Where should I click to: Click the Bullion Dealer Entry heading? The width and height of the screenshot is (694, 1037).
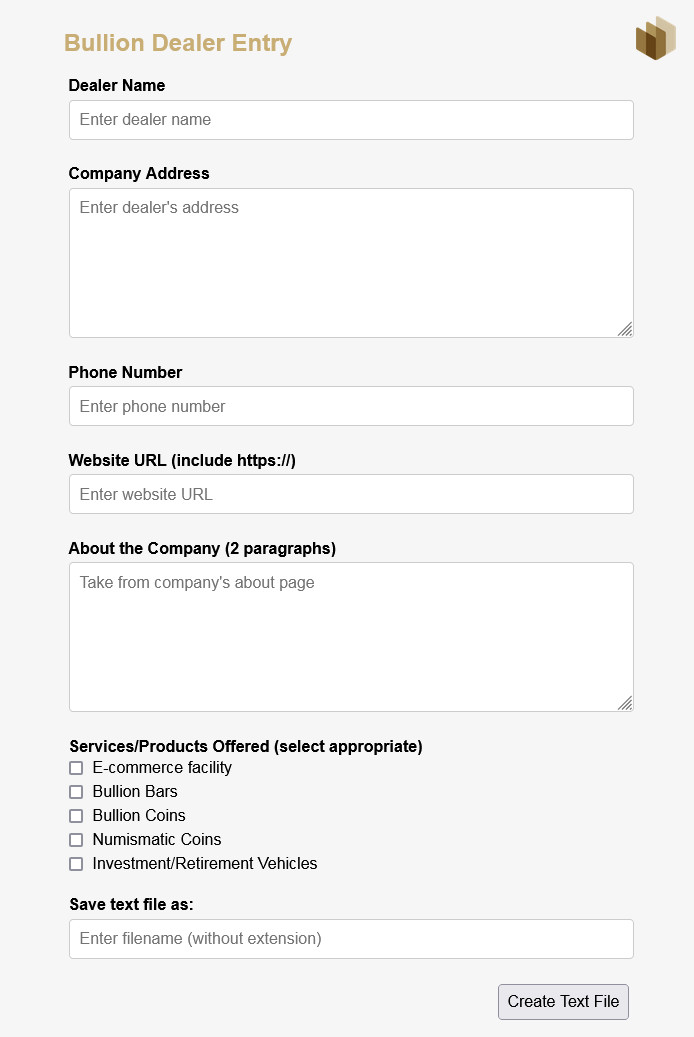tap(178, 43)
